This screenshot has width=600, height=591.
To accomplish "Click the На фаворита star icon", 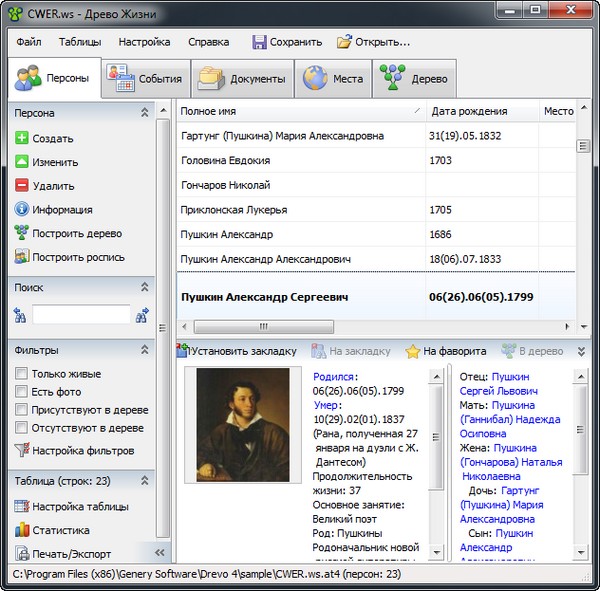I will [x=412, y=351].
